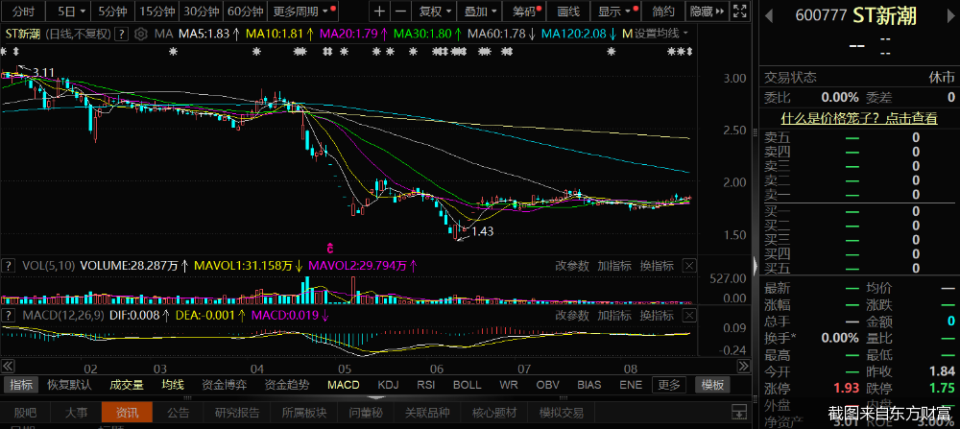Viewport: 960px width, 429px height.
Task: Click the help question mark beside ST新潮
Action: 122,34
